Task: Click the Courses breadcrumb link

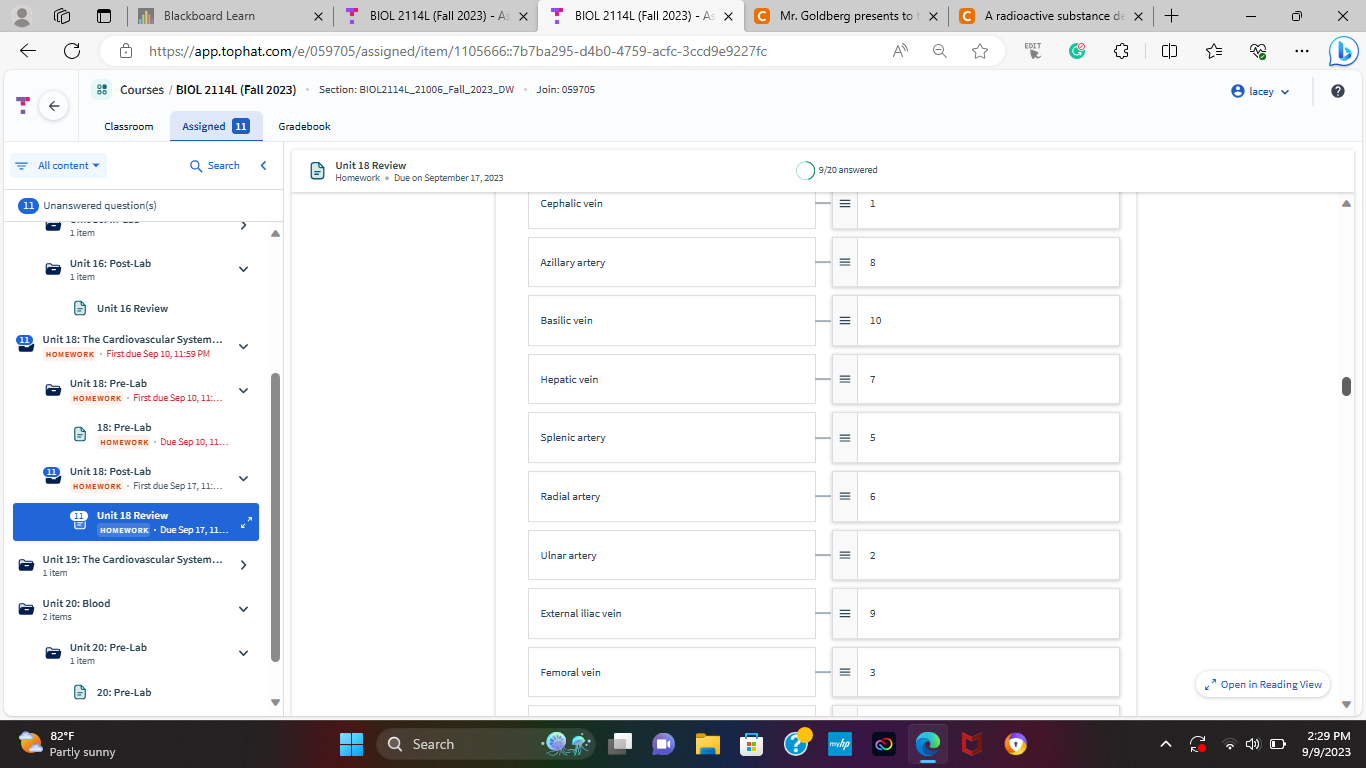Action: 142,90
